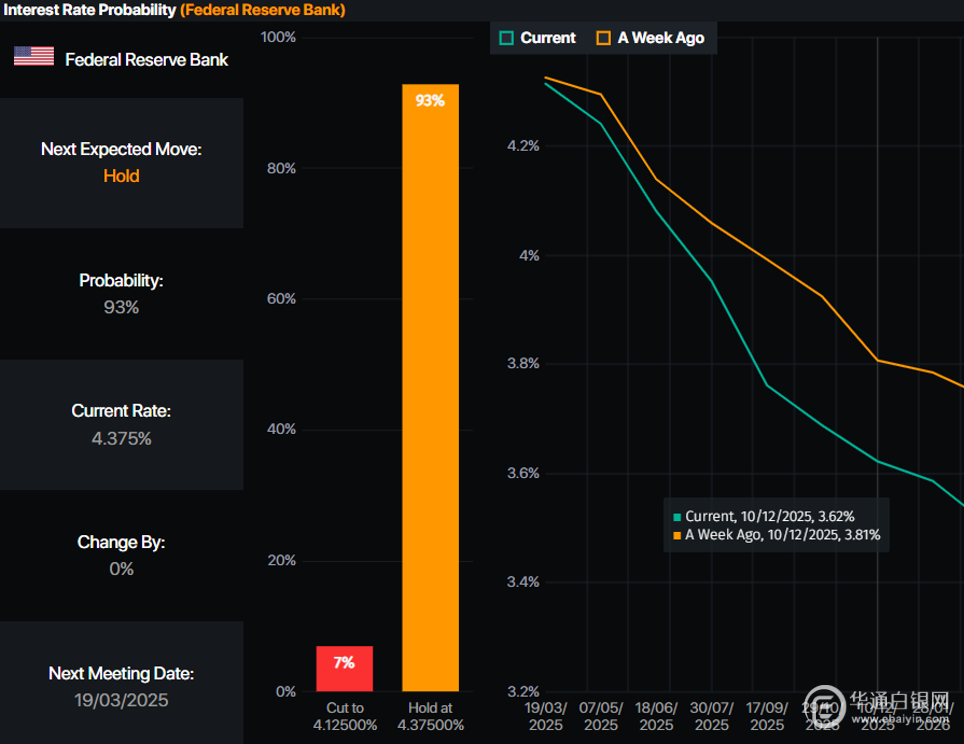The width and height of the screenshot is (964, 744).
Task: Click the 'Probability:' label
Action: coord(121,280)
